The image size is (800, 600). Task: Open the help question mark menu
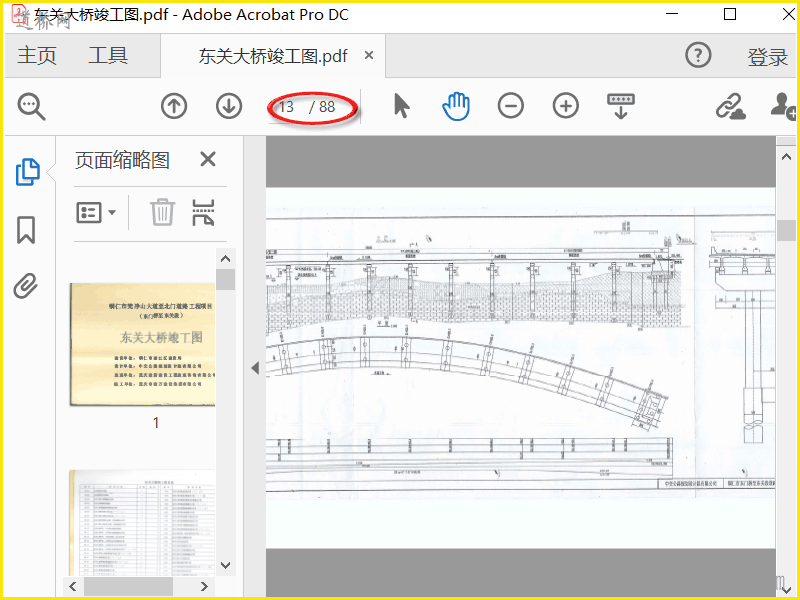[698, 55]
